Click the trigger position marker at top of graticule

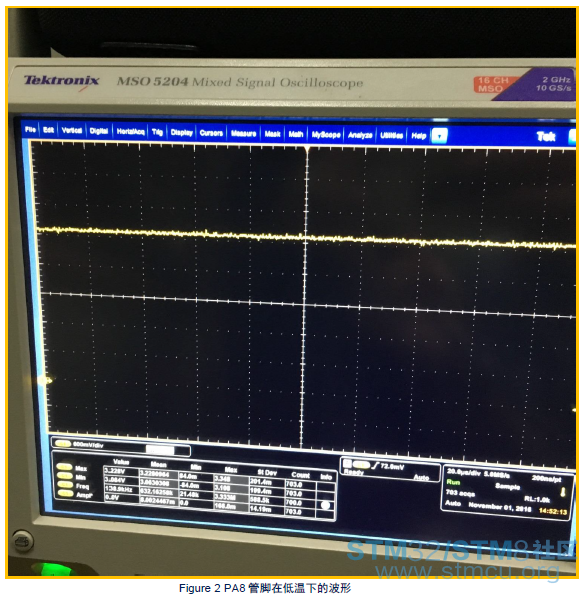pos(307,149)
